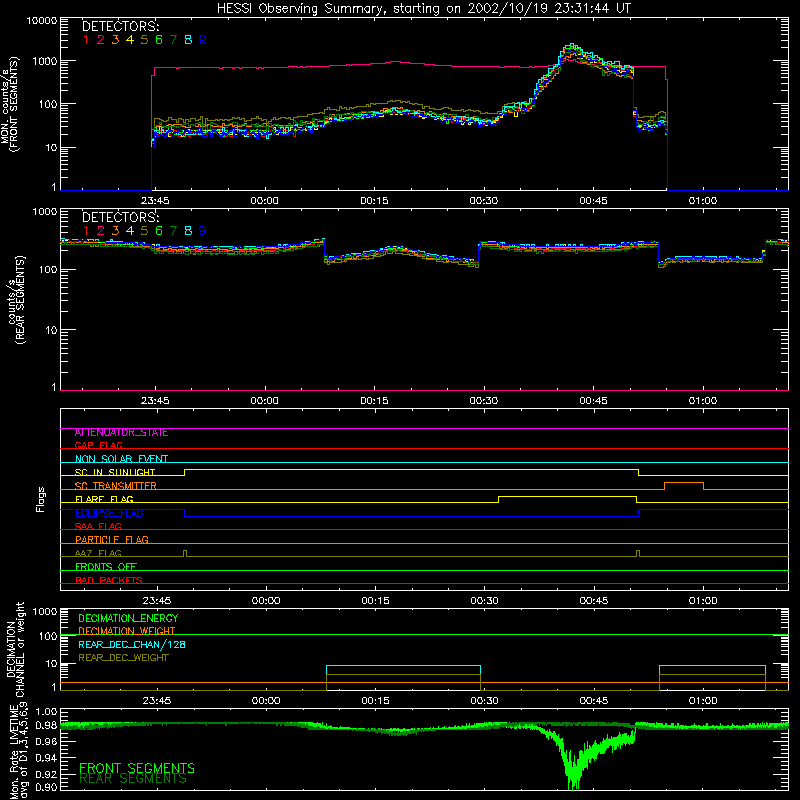
Task: Select detector 7 in front segments legend
Action: pos(173,40)
